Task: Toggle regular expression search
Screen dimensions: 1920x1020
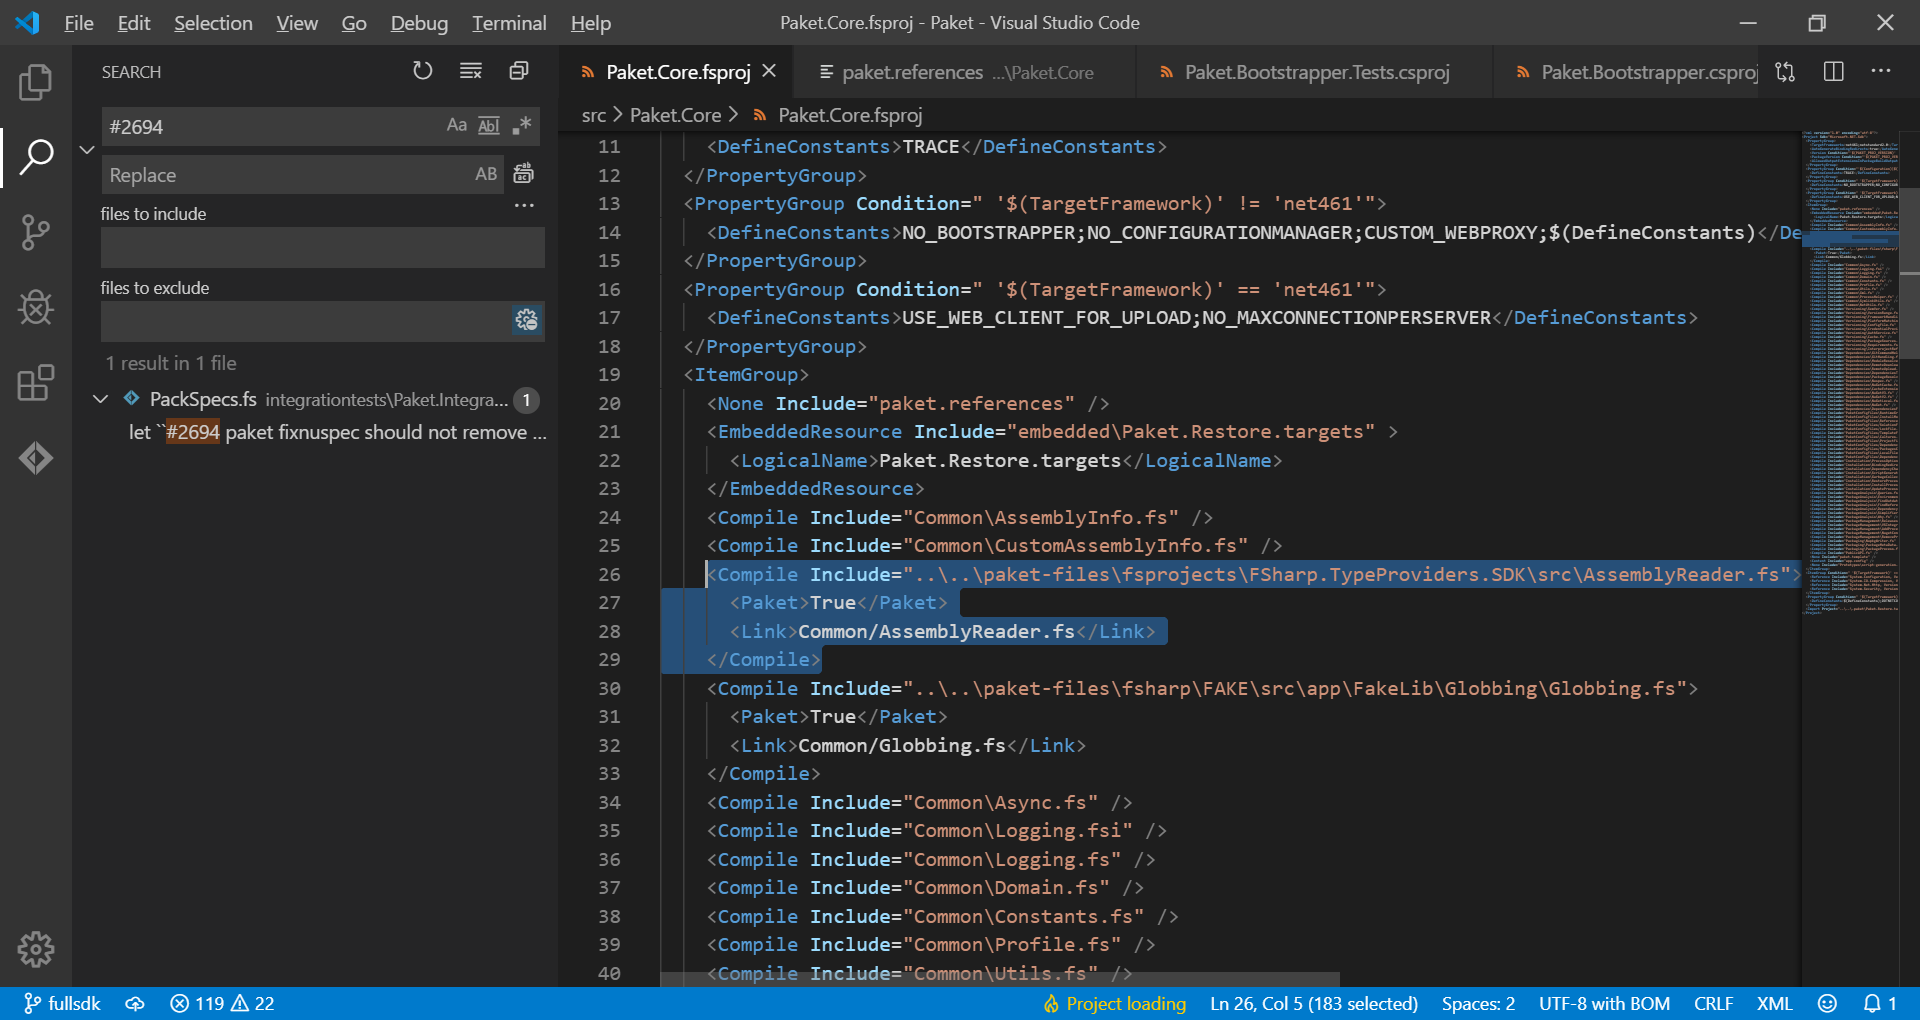Action: (520, 125)
